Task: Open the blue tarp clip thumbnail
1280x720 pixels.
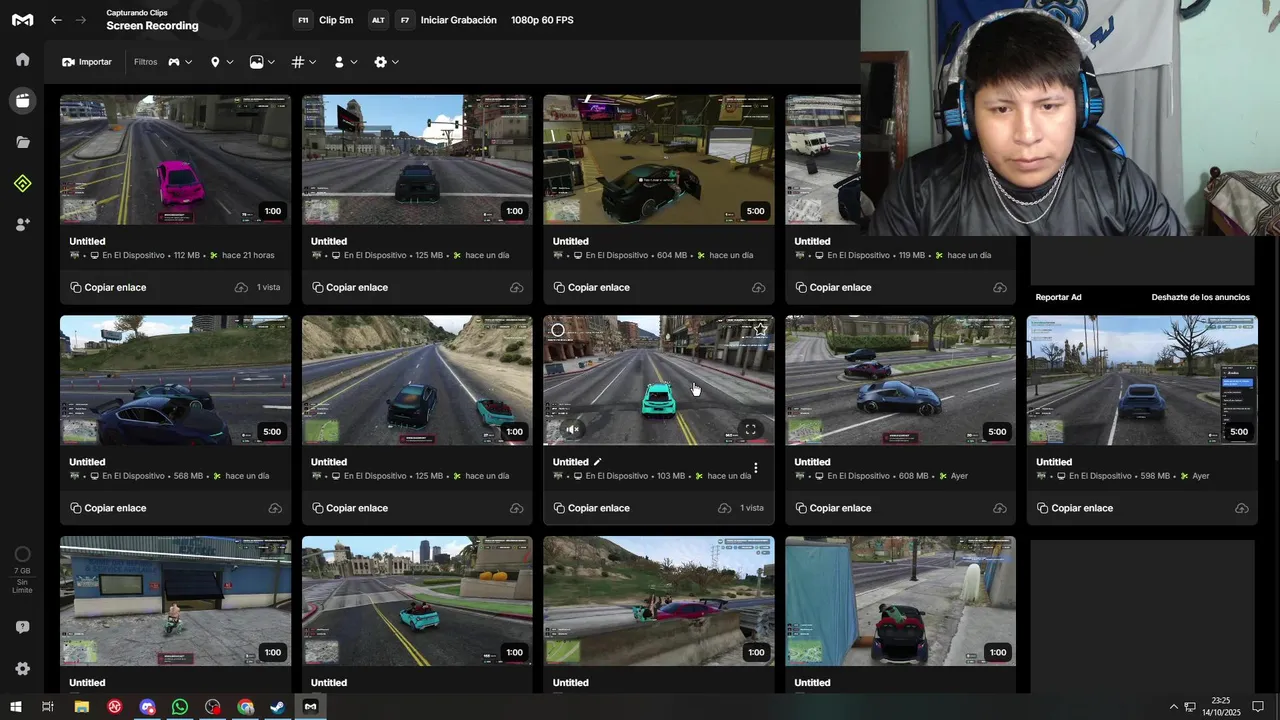Action: (900, 601)
